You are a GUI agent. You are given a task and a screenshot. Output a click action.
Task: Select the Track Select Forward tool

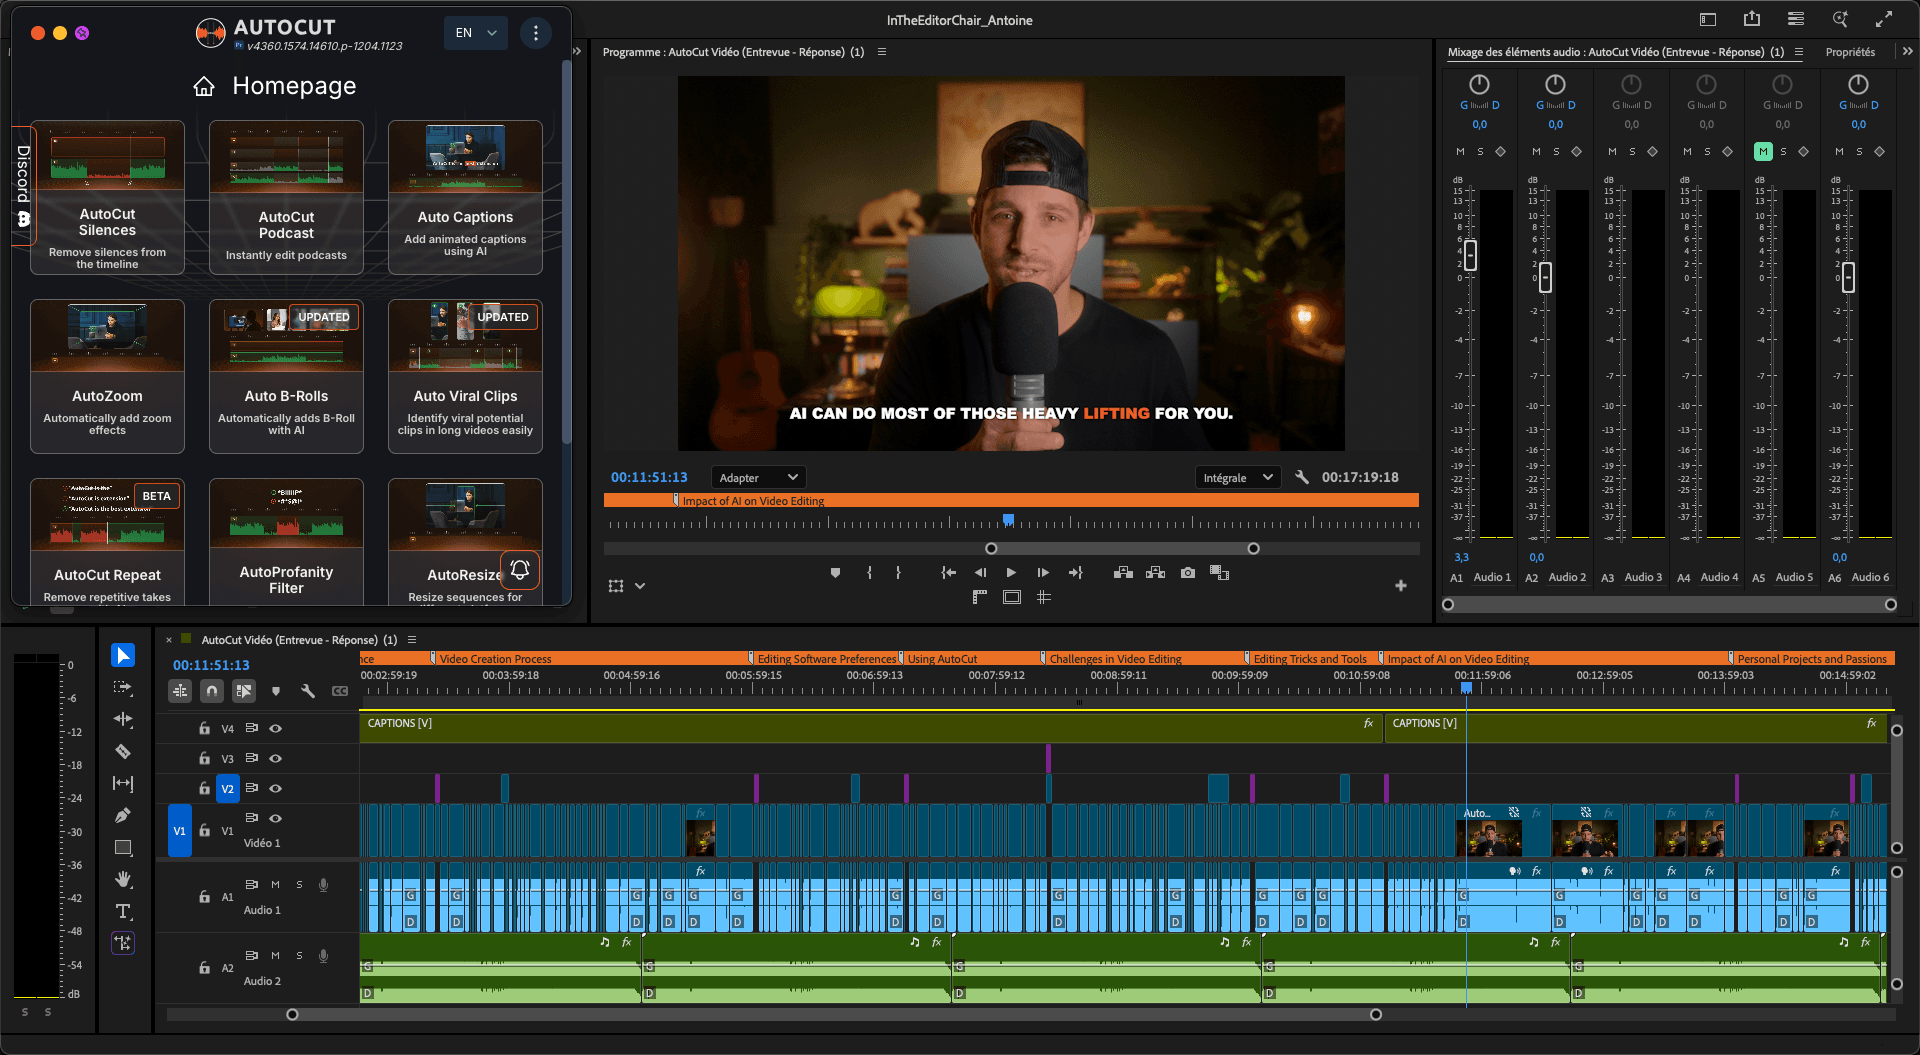tap(123, 687)
